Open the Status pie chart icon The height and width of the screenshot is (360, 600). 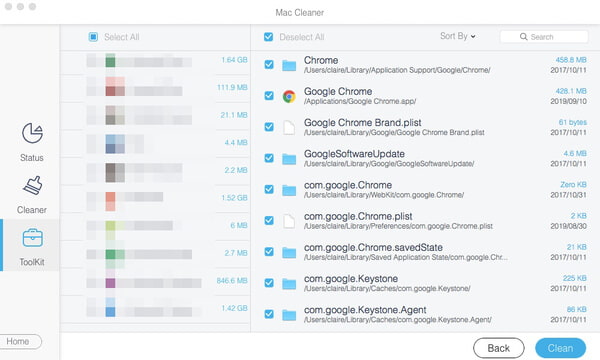32,133
